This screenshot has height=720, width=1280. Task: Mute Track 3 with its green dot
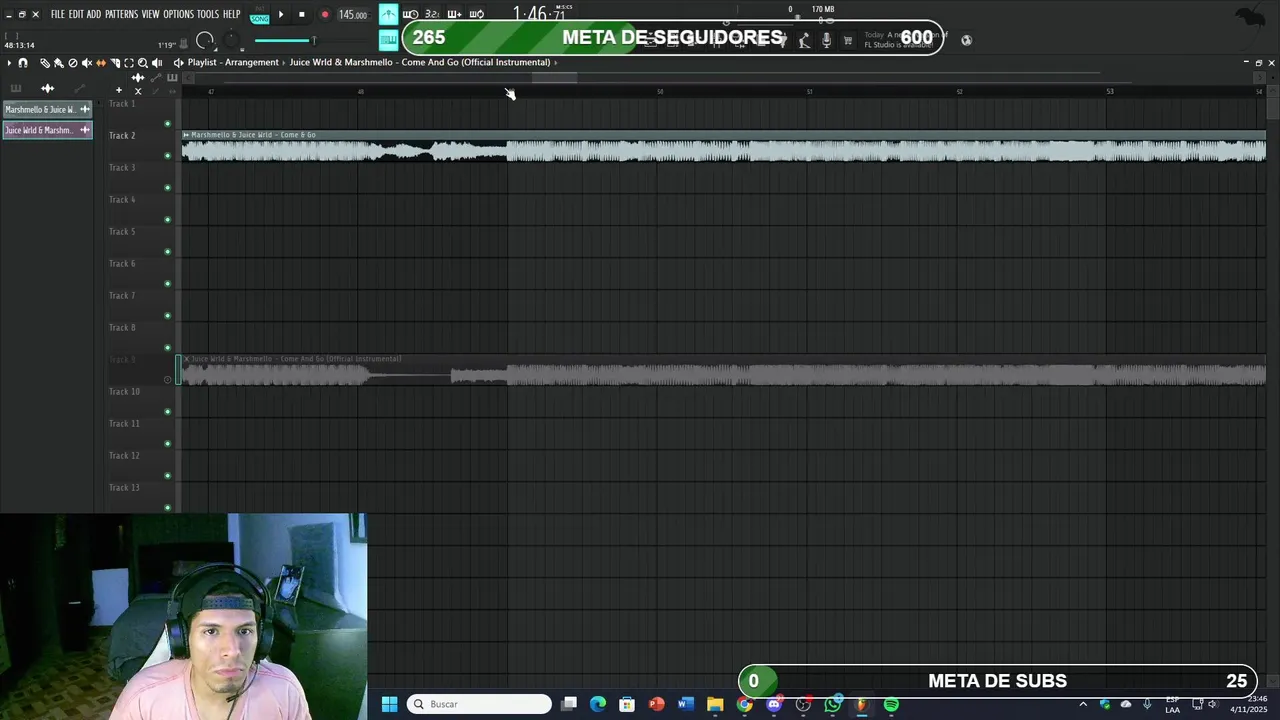(x=167, y=188)
